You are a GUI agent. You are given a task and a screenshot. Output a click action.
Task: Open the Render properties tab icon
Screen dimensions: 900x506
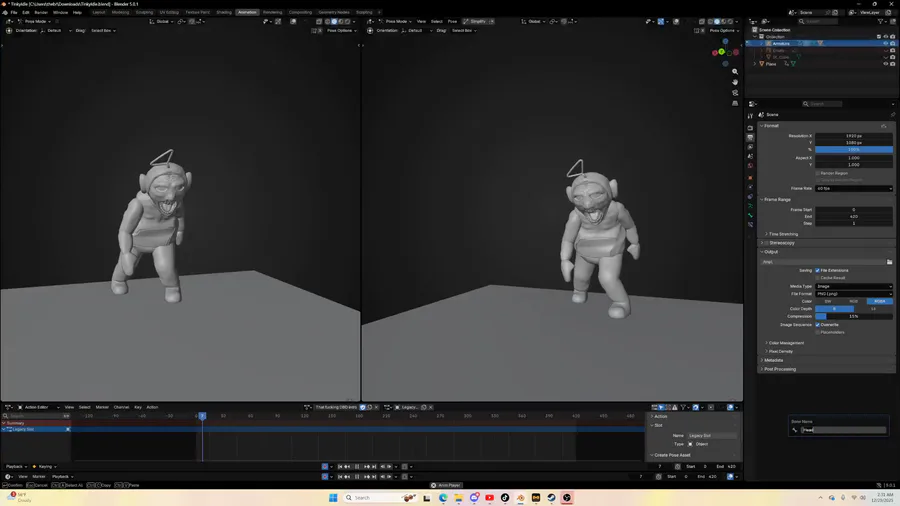coord(750,128)
